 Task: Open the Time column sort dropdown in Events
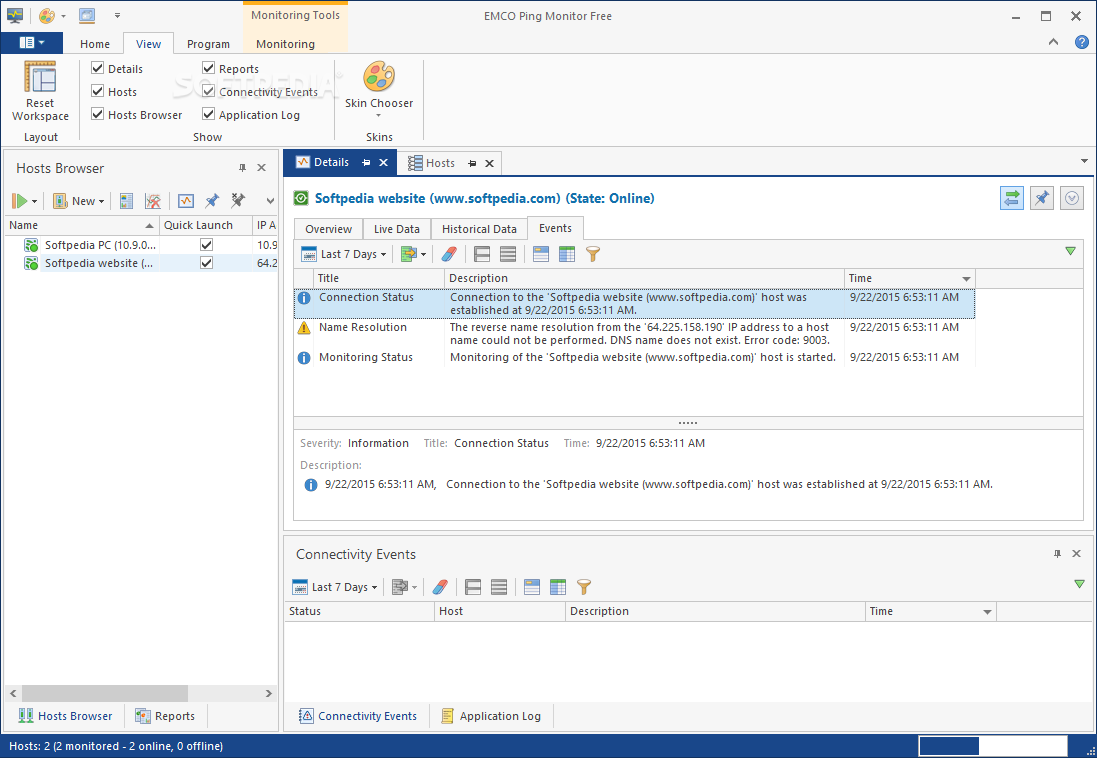(966, 279)
